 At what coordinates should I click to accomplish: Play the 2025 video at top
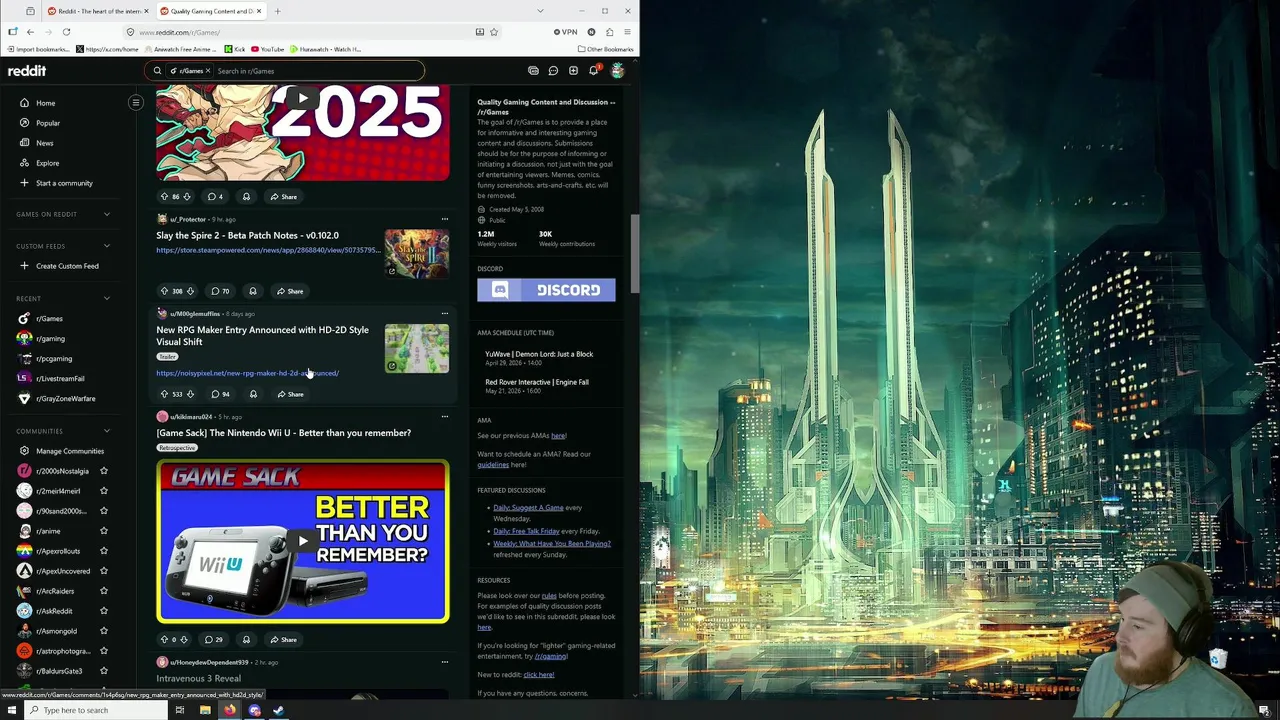(303, 98)
